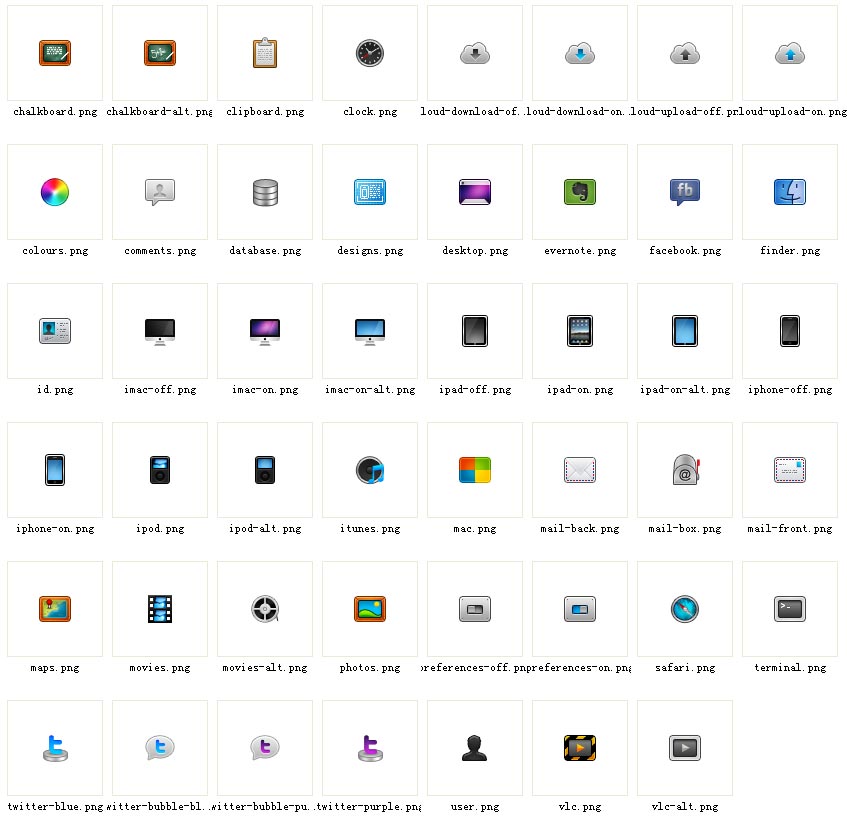Select the "itunes.png" file name label
Image resolution: width=847 pixels, height=826 pixels.
(x=370, y=529)
